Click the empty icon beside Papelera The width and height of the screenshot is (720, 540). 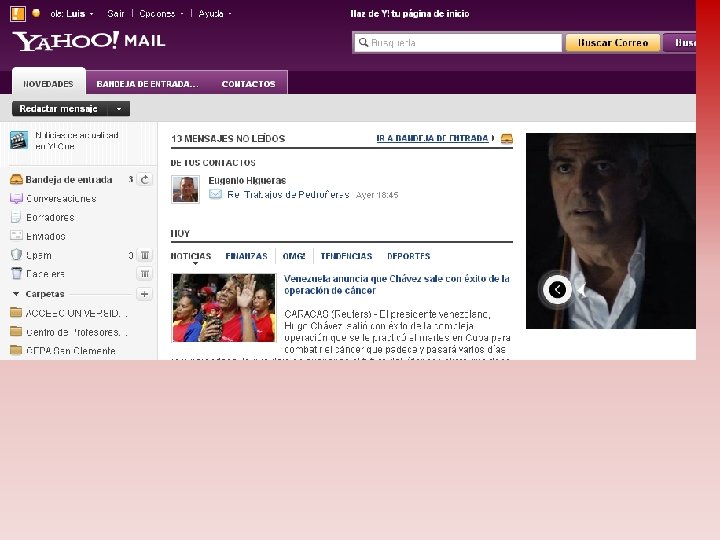coord(145,274)
